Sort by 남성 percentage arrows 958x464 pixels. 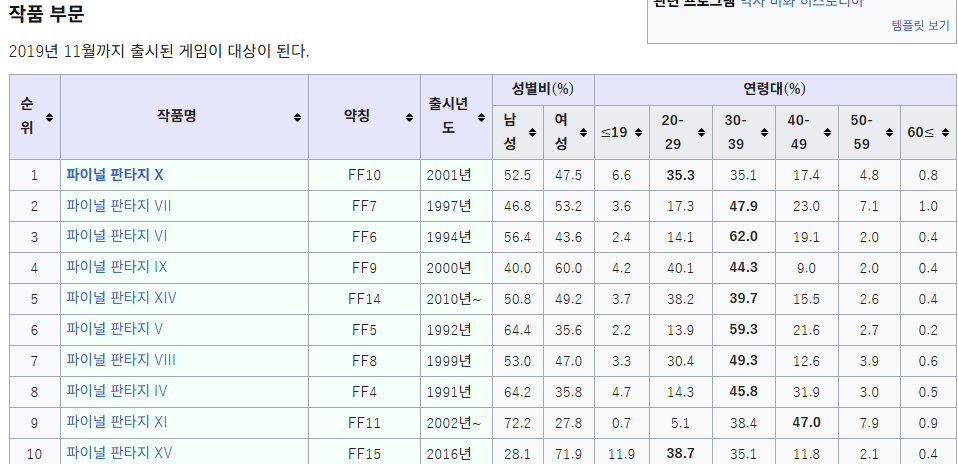click(532, 133)
